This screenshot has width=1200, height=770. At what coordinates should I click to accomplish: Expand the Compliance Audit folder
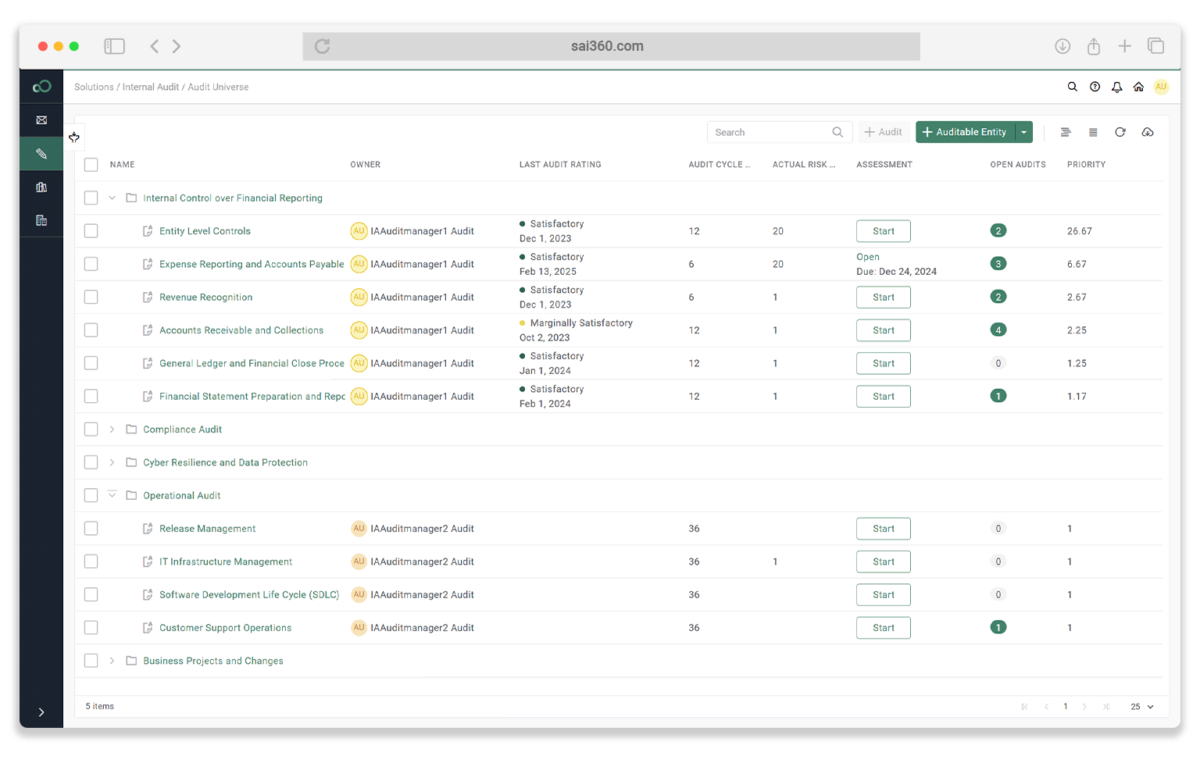pos(112,430)
